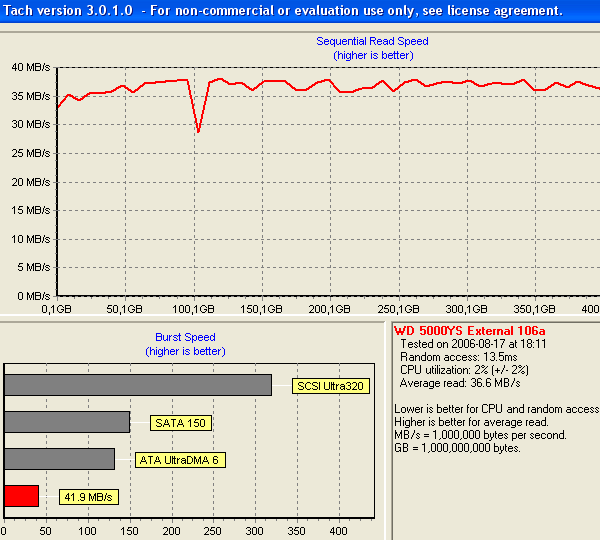600x540 pixels.
Task: Select the yellow SATA 150 label
Action: click(x=181, y=423)
